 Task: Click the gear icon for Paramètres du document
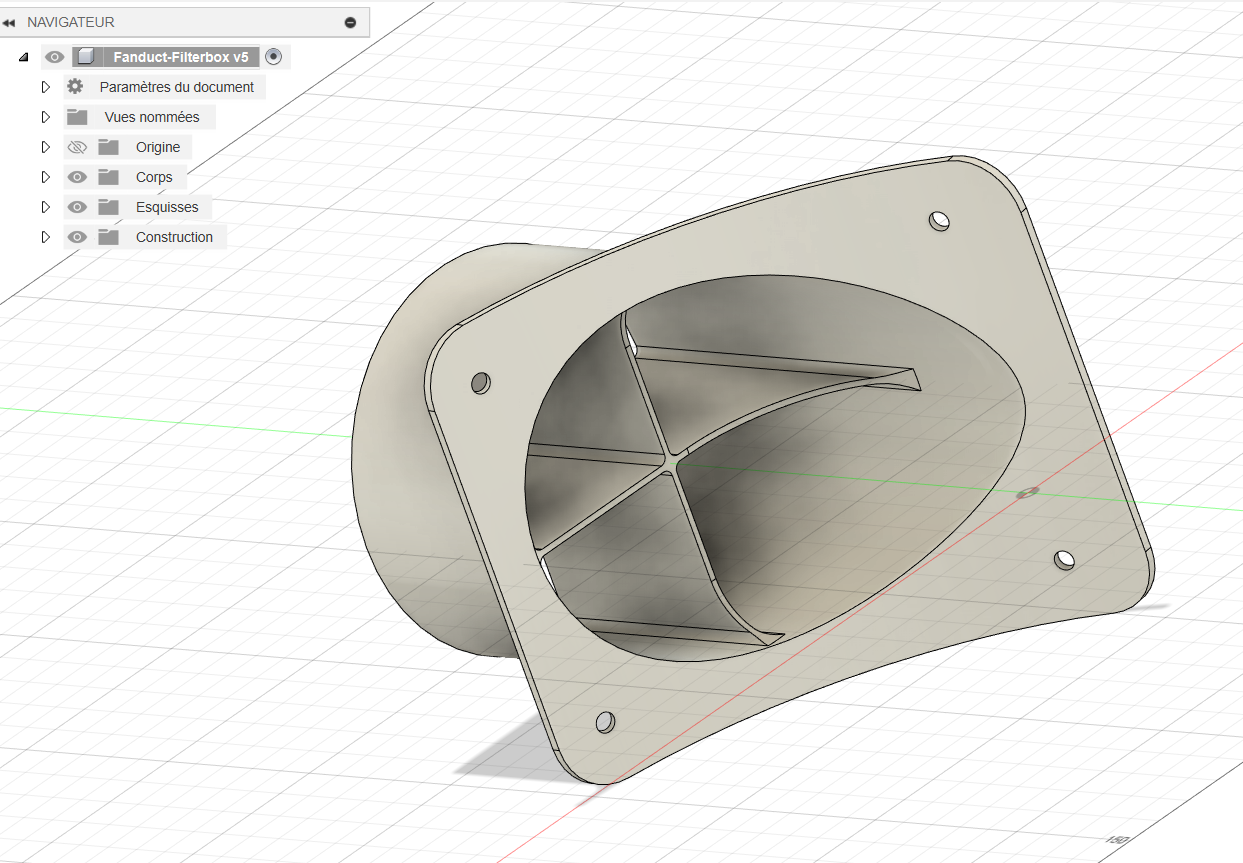pos(75,87)
